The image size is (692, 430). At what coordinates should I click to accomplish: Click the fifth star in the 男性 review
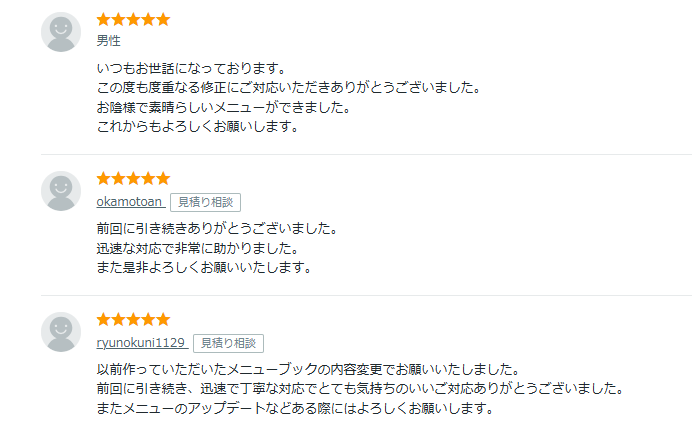click(x=163, y=20)
